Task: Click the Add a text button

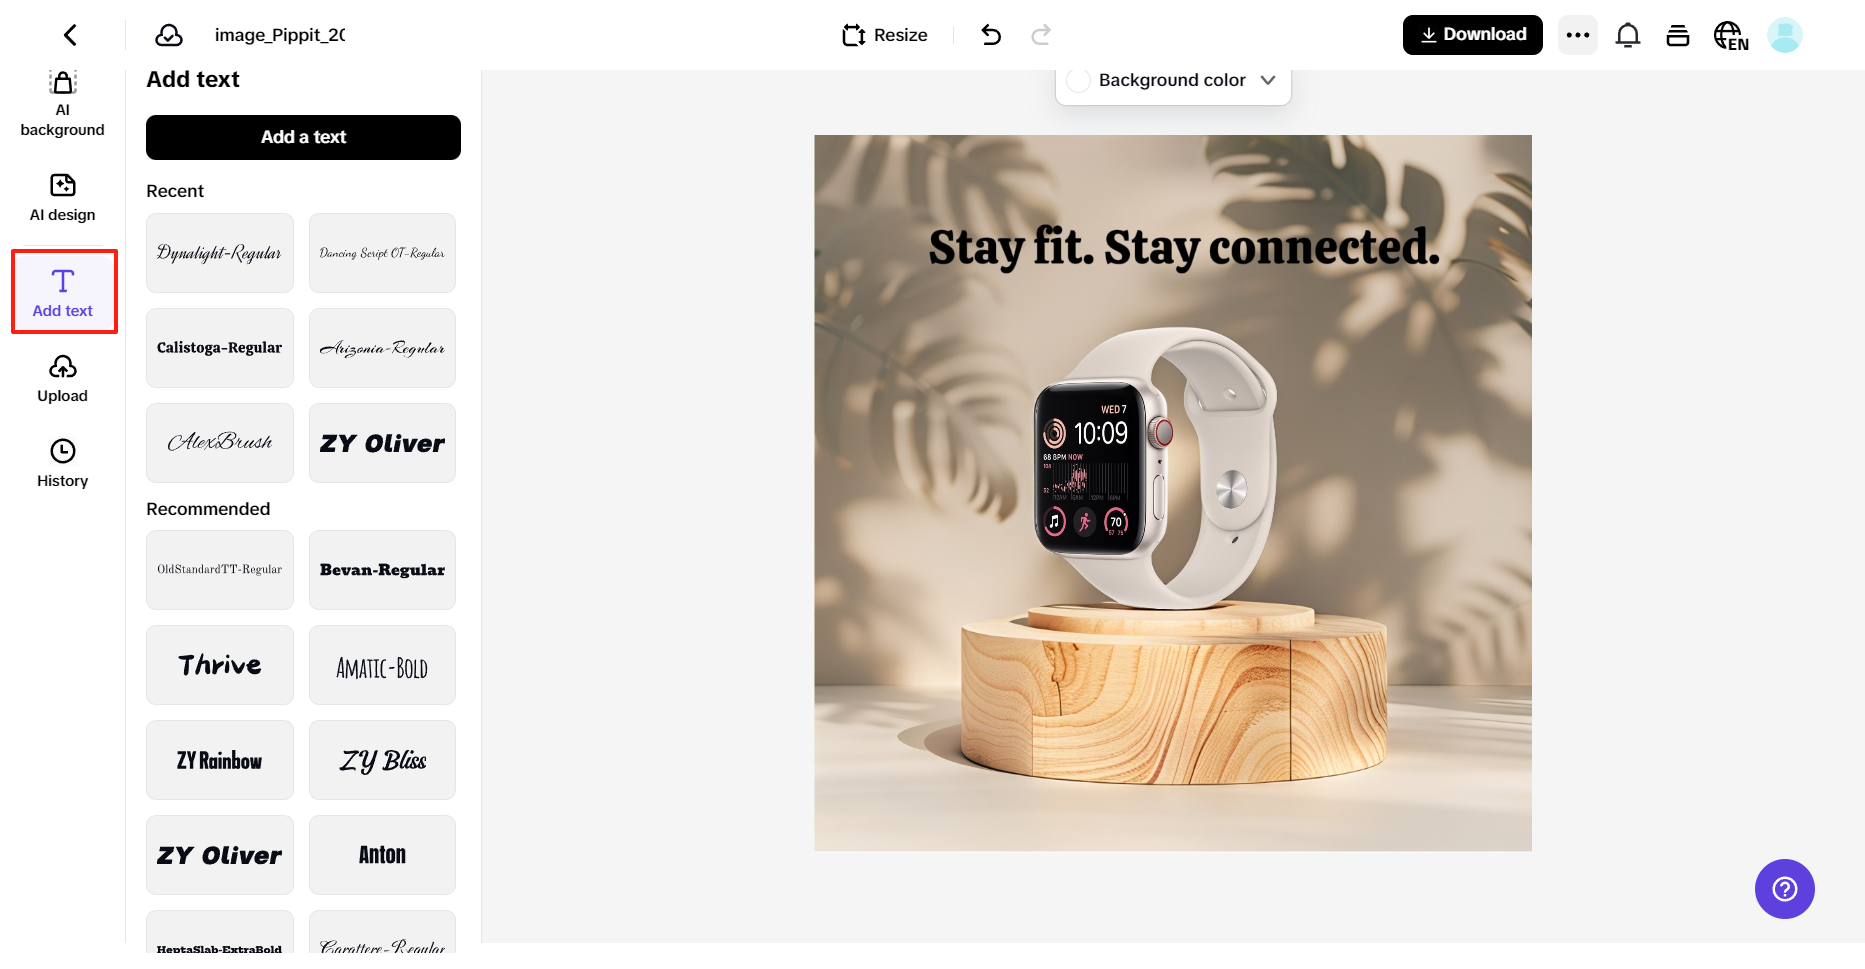Action: tap(303, 137)
